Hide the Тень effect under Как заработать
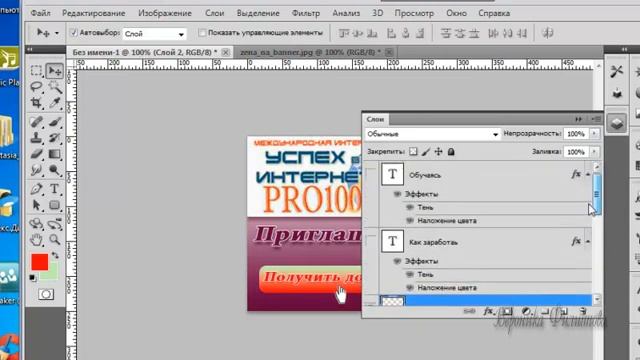Image resolution: width=640 pixels, height=360 pixels. tap(410, 274)
